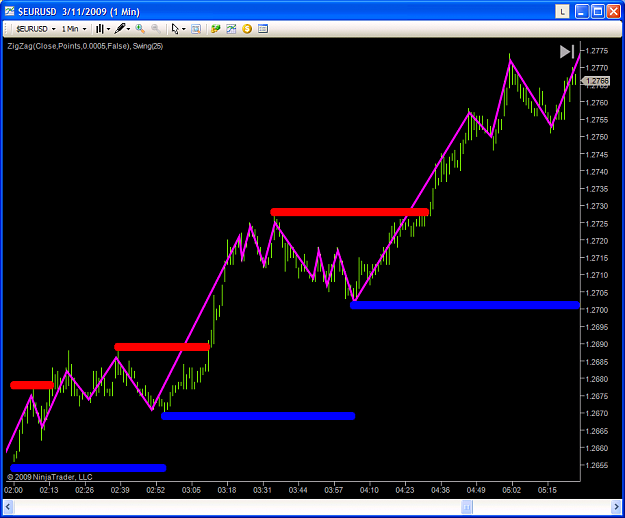Click the ZigZag indicator label text
Image resolution: width=625 pixels, height=518 pixels.
point(85,46)
